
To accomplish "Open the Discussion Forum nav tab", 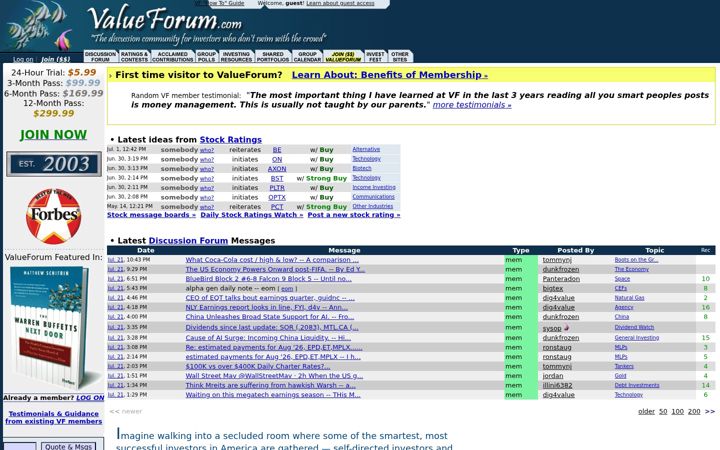I will pos(101,56).
